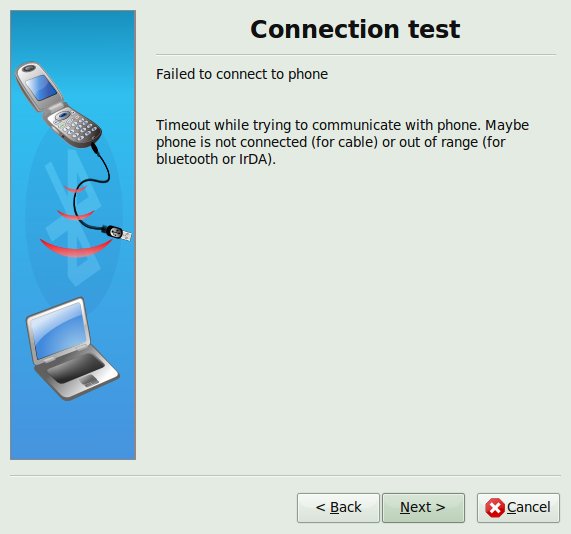
Task: Click the "Connection test" heading
Action: tap(355, 29)
